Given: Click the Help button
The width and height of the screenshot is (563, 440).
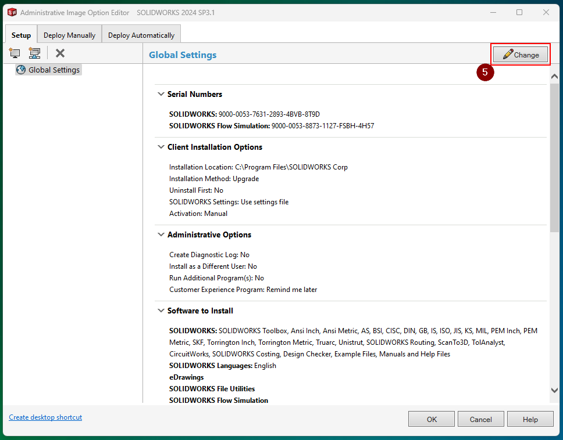Looking at the screenshot, I should click(530, 419).
